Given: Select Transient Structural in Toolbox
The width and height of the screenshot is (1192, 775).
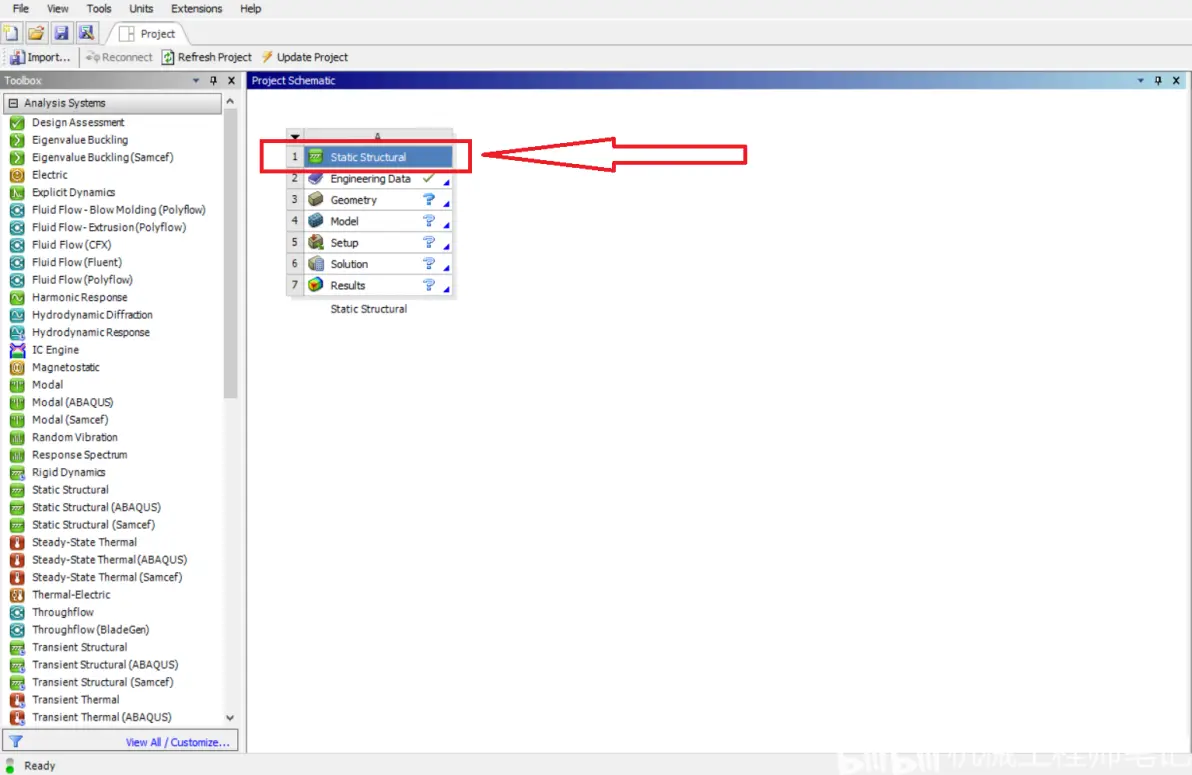Looking at the screenshot, I should [79, 647].
